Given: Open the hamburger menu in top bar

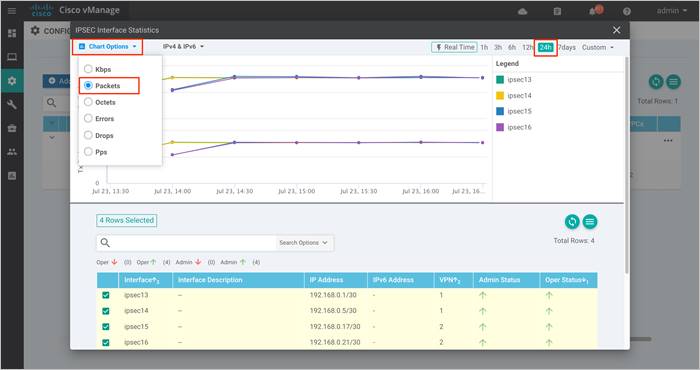Looking at the screenshot, I should 12,10.
